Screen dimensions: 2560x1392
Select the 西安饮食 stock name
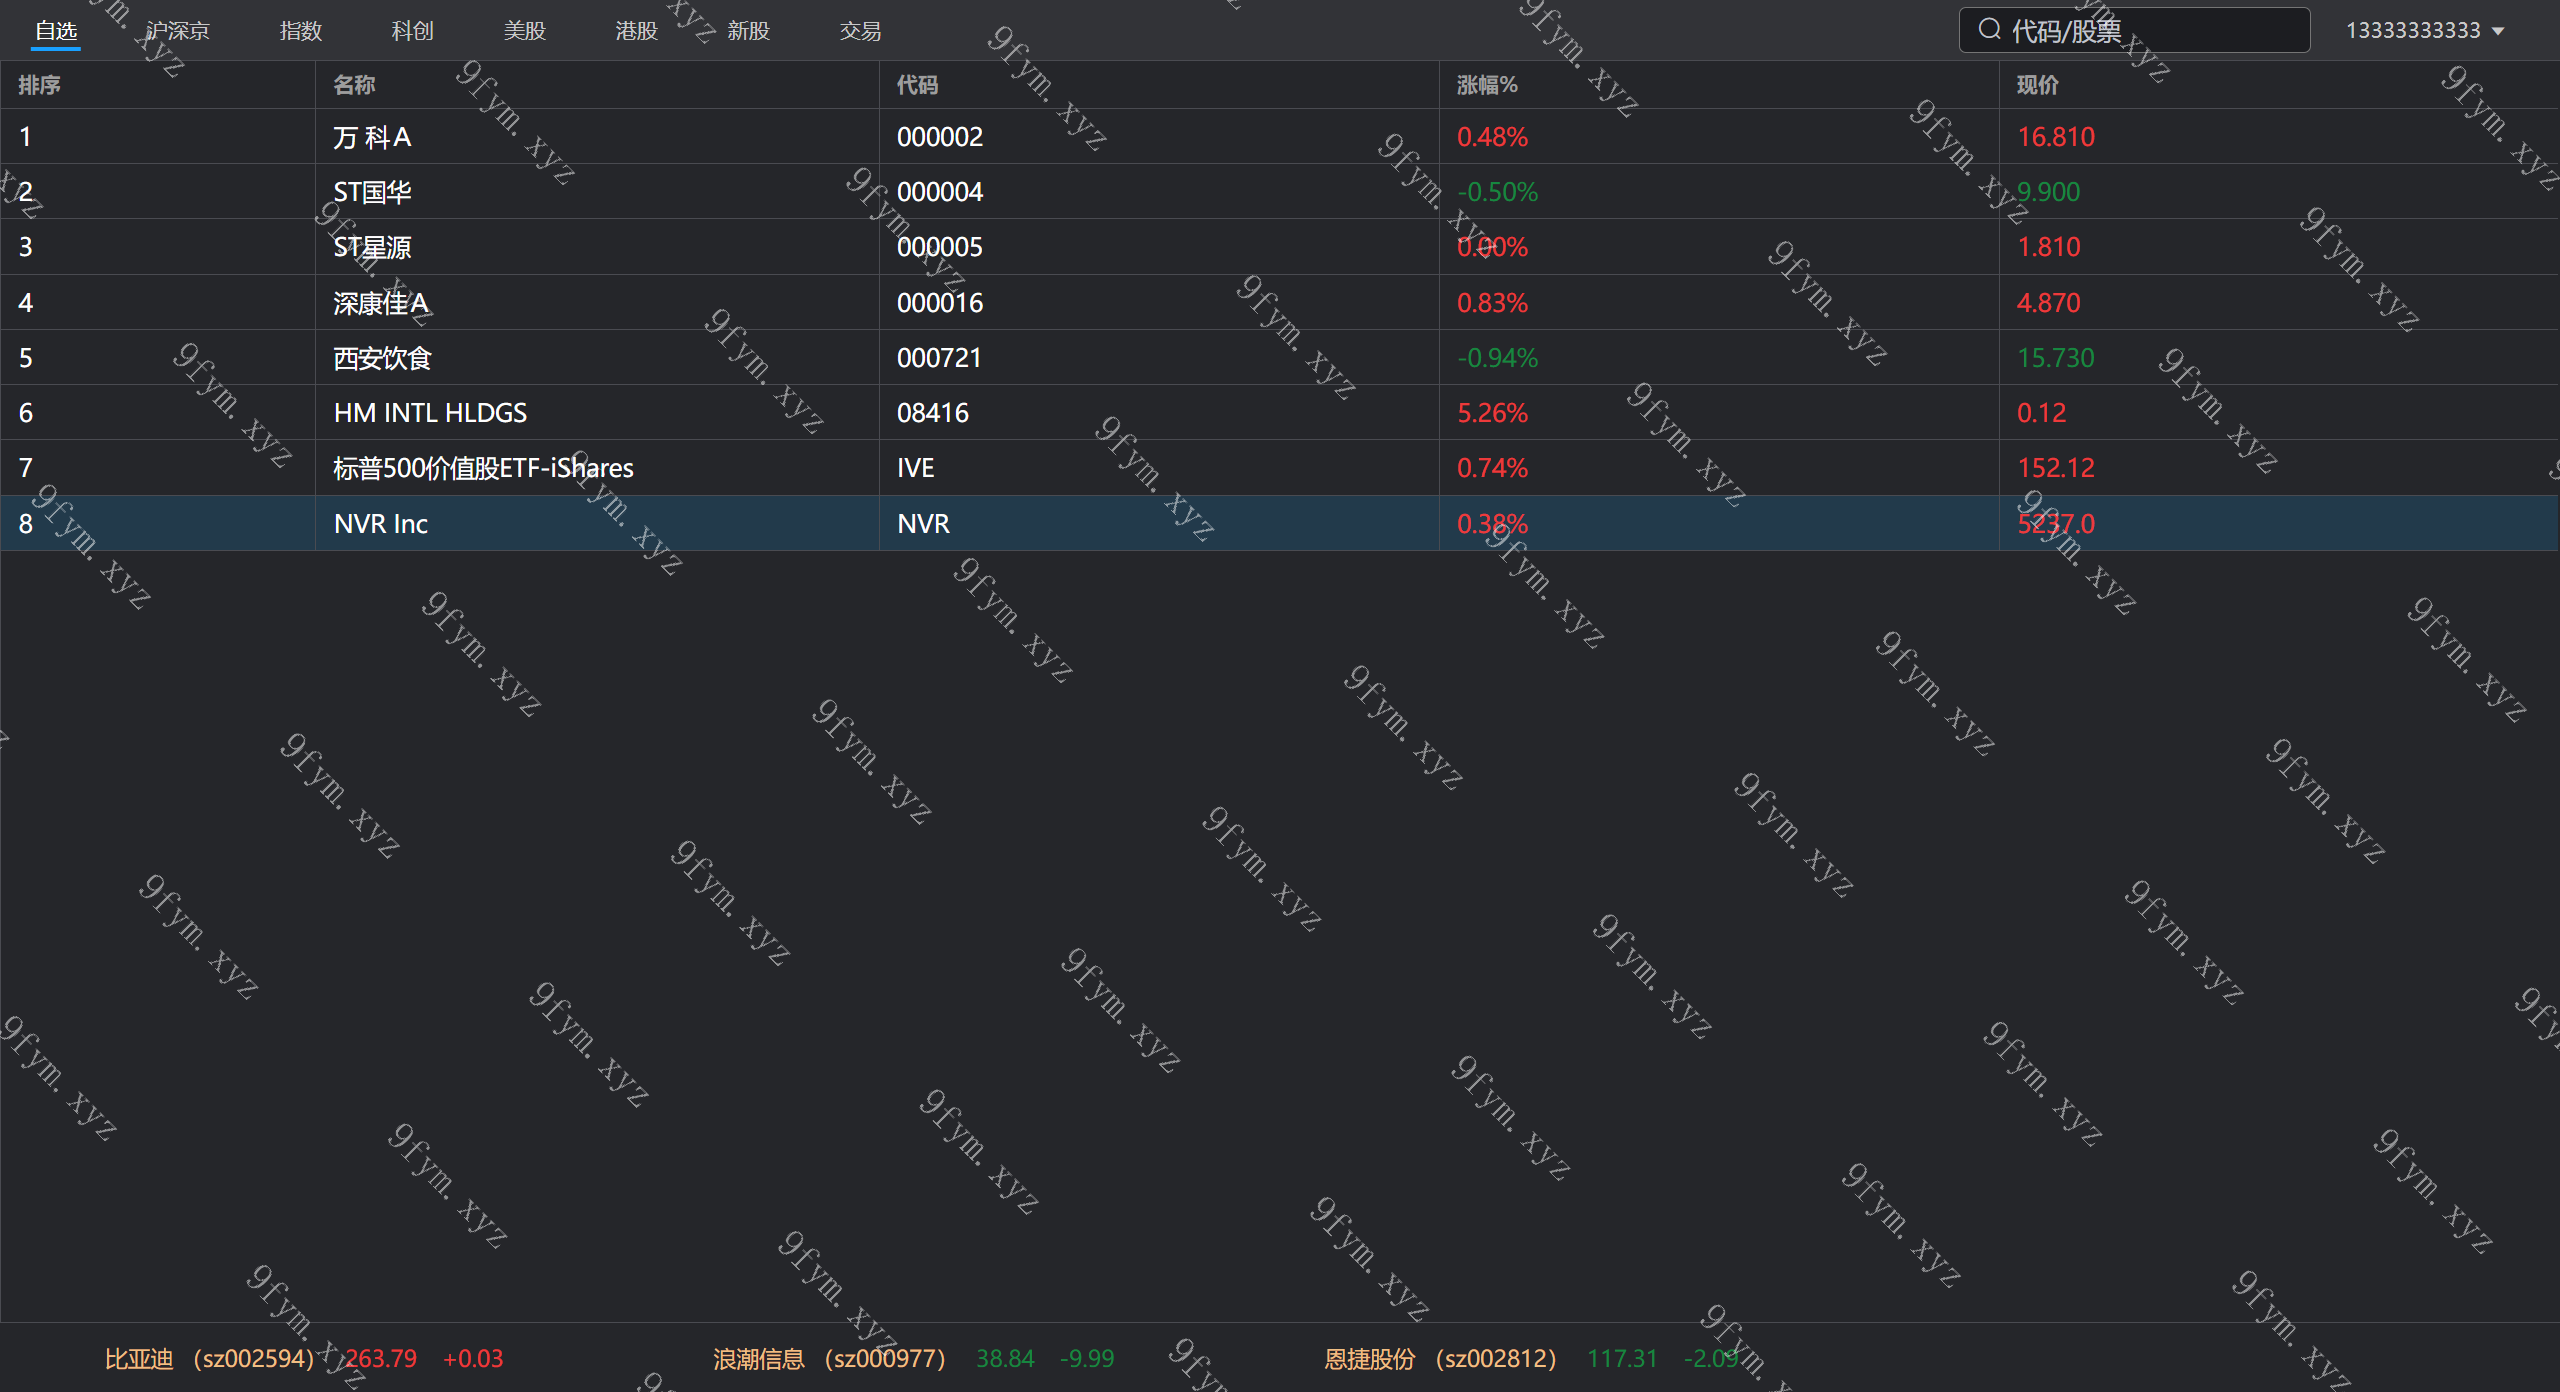coord(382,358)
